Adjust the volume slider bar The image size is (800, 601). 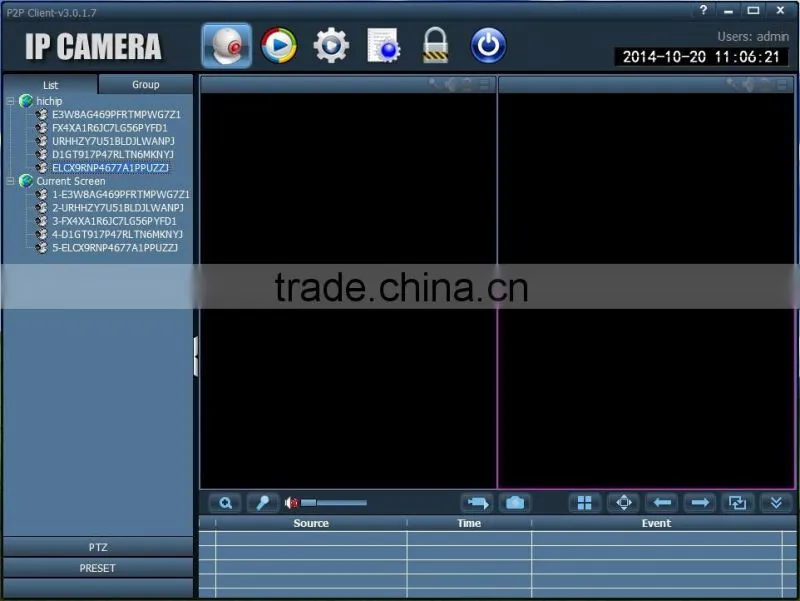pyautogui.click(x=334, y=503)
